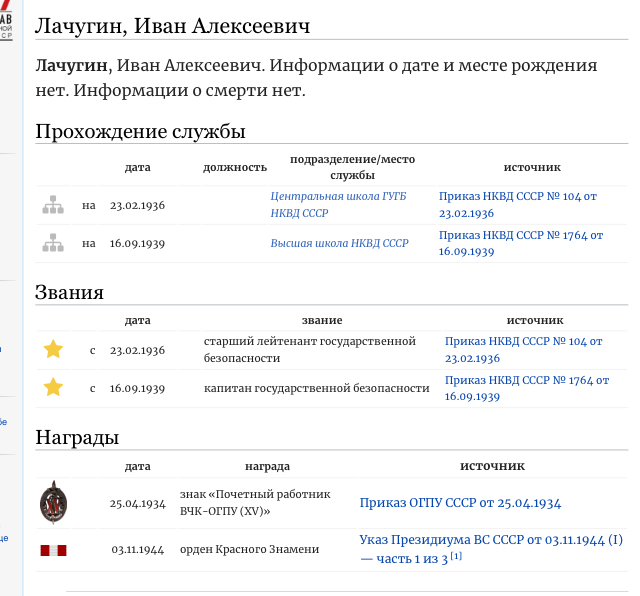The image size is (640, 596).
Task: Click the rank капитан государственной безопасности
Action: [x=317, y=388]
